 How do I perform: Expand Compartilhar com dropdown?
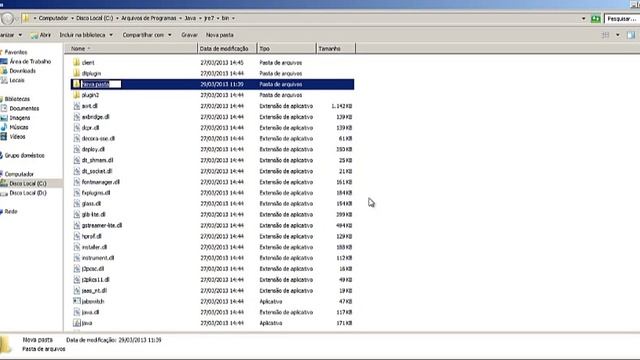170,35
